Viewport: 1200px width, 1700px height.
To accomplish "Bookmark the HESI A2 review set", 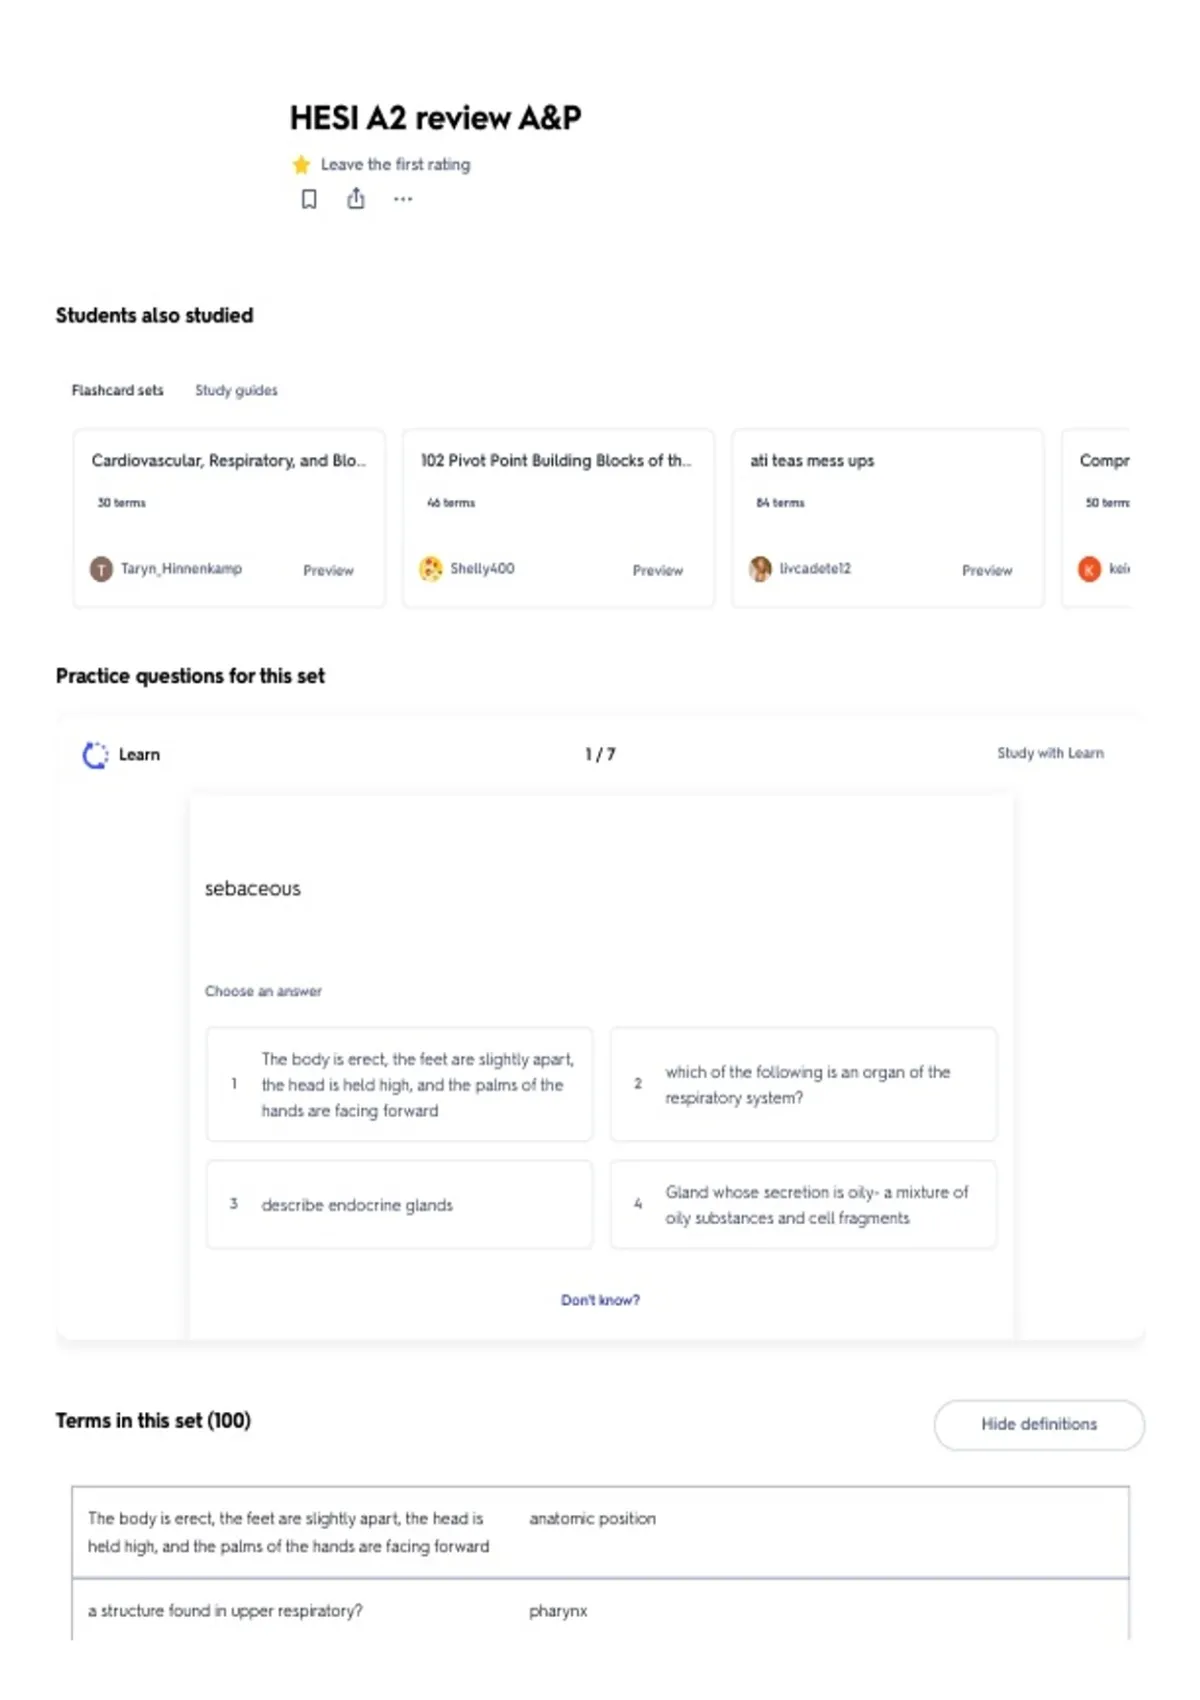I will pyautogui.click(x=309, y=199).
